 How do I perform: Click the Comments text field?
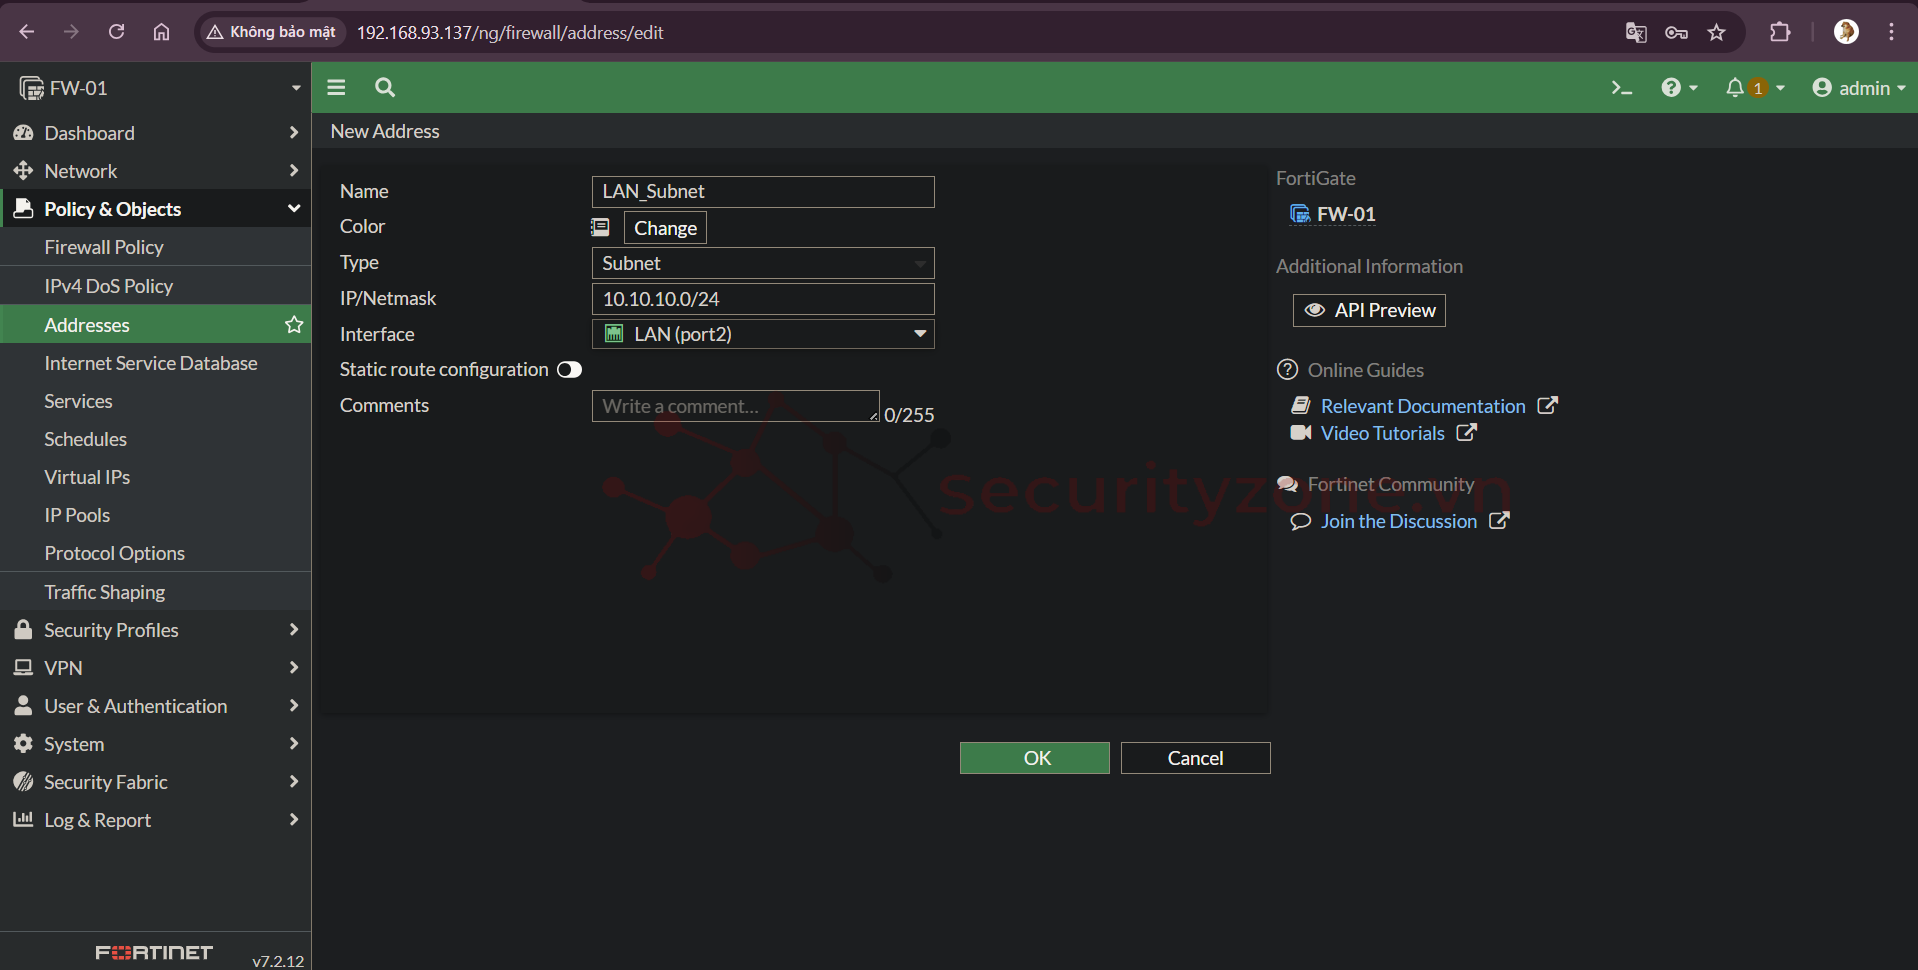735,406
